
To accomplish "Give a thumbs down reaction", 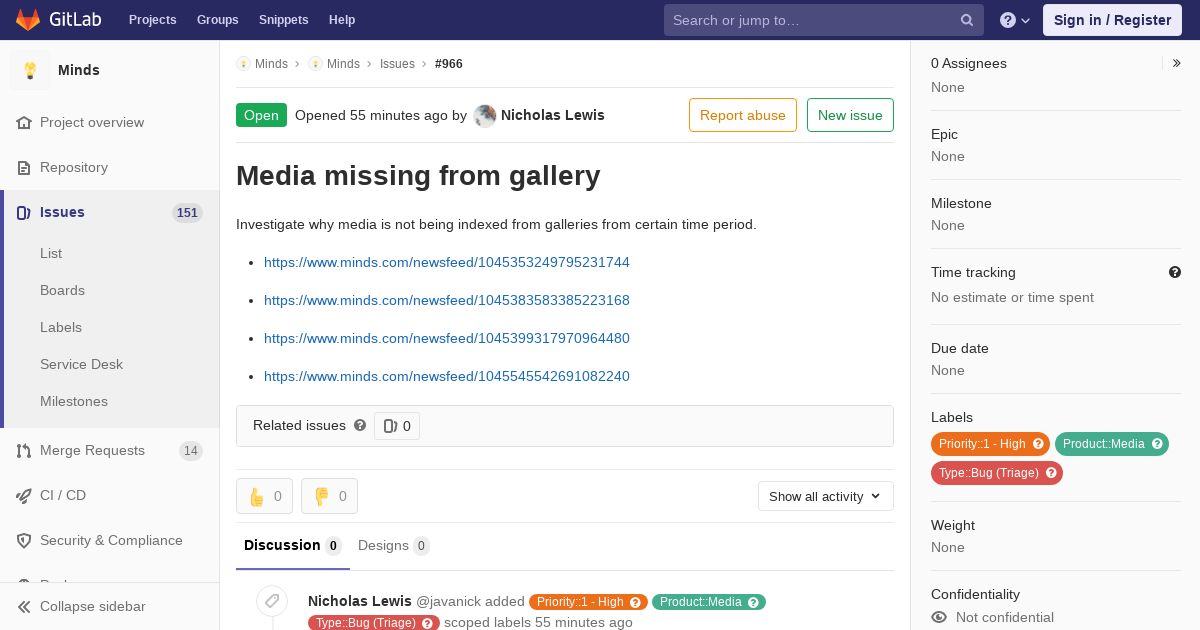I will (329, 496).
